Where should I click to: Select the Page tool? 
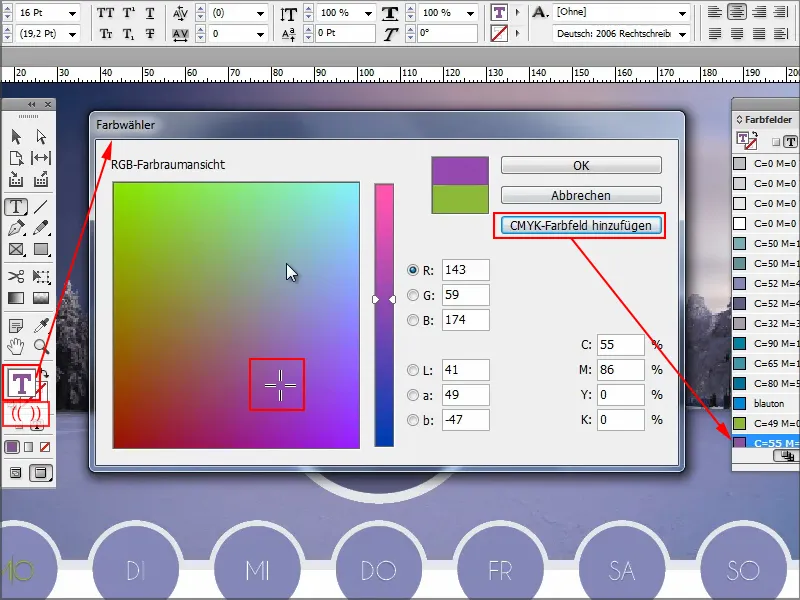coord(16,158)
